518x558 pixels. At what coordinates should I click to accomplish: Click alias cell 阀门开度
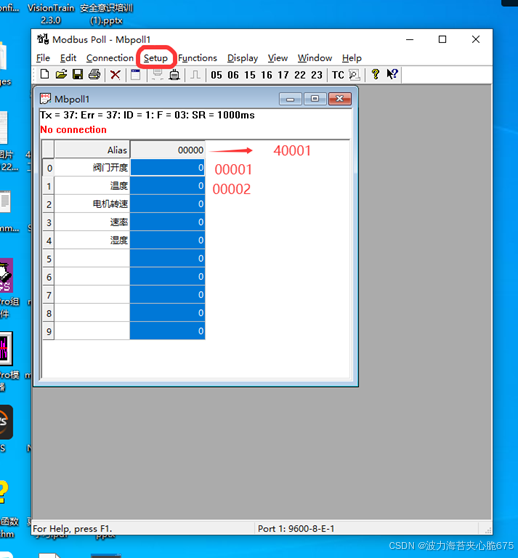pos(92,168)
